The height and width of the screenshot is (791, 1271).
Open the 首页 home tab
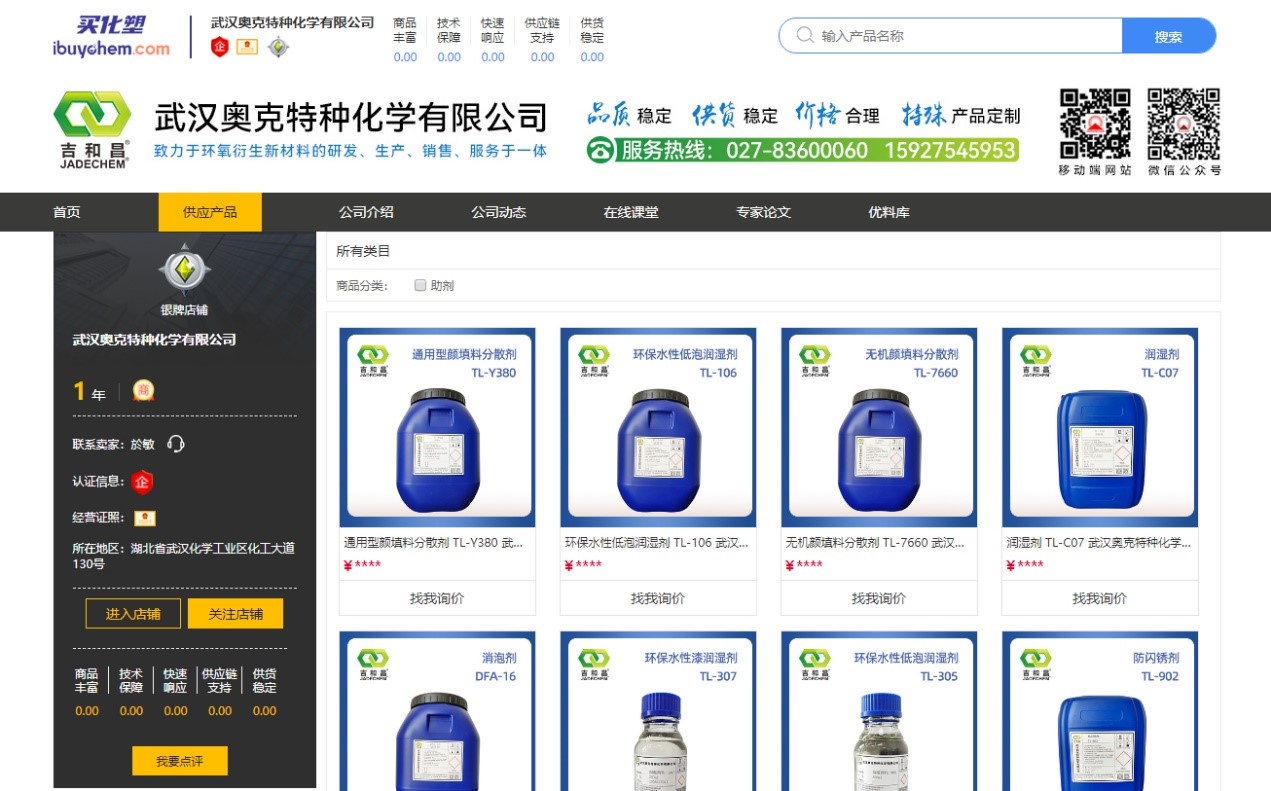(67, 212)
